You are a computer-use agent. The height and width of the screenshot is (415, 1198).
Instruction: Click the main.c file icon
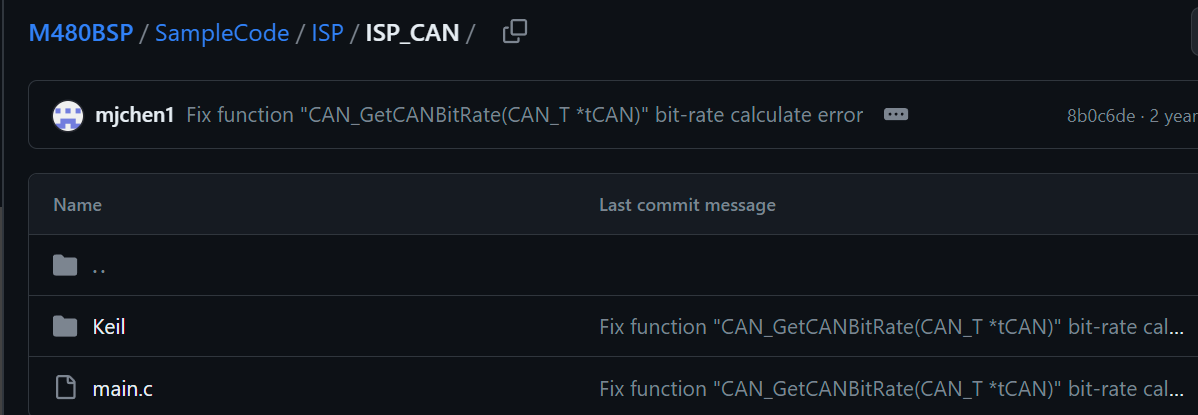(x=65, y=387)
